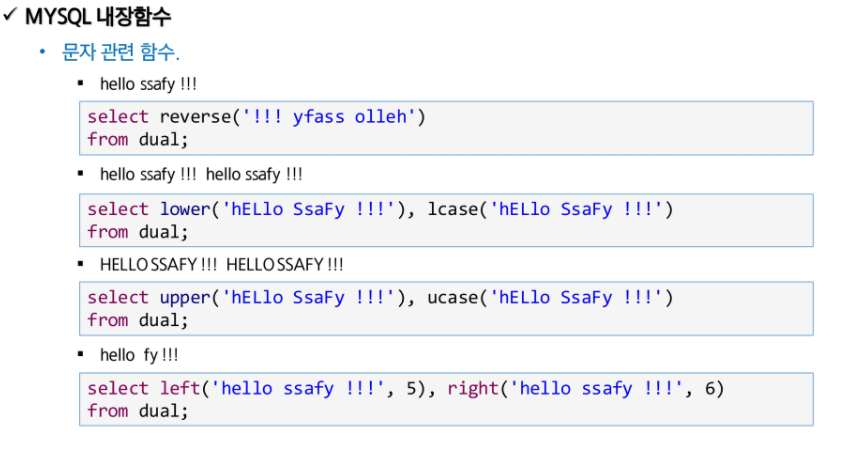This screenshot has width=856, height=469.
Task: Click the MYSQL 내장함수 heading
Action: (x=98, y=16)
